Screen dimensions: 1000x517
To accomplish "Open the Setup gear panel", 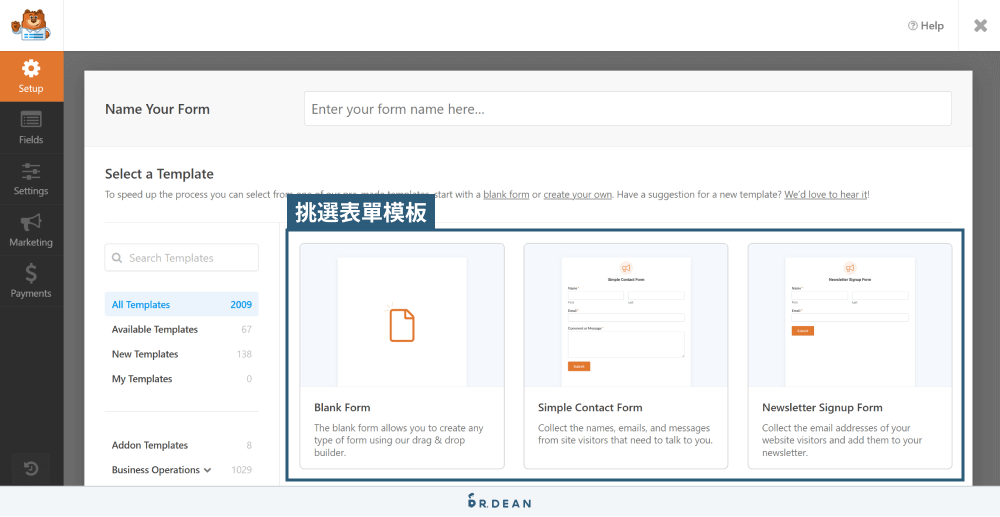I will coord(31,76).
